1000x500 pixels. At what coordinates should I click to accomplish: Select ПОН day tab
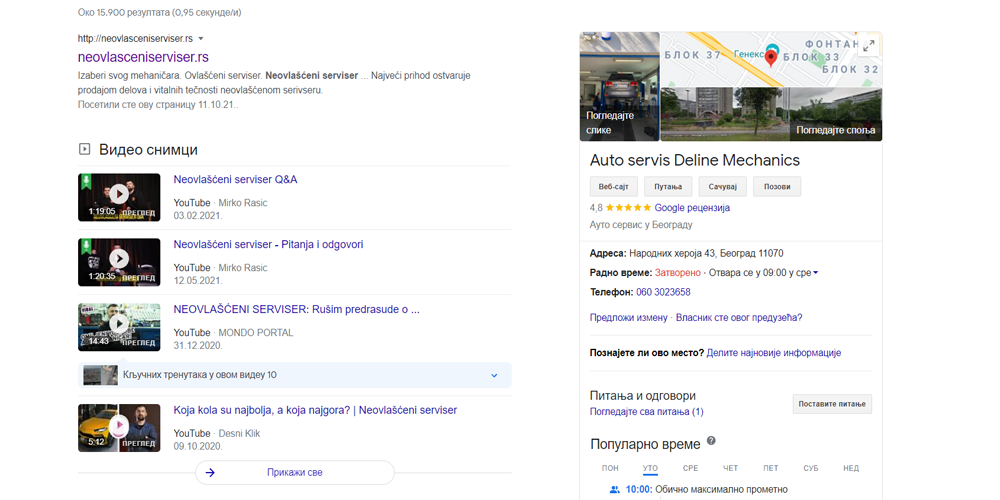[x=610, y=468]
